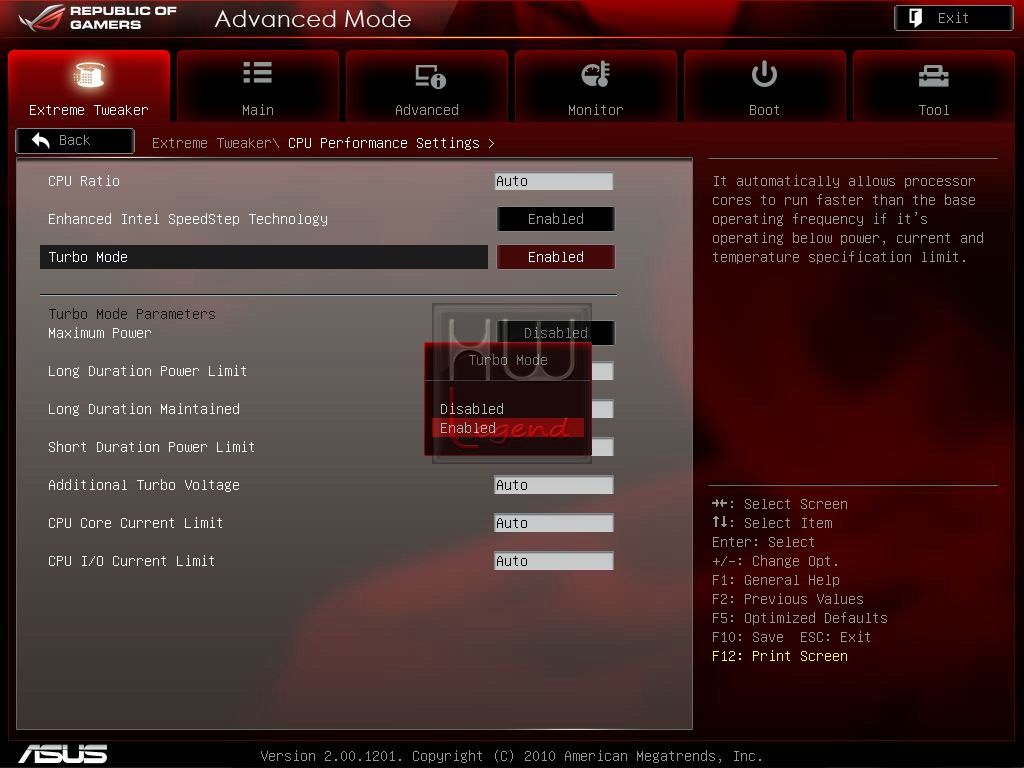The height and width of the screenshot is (768, 1024).
Task: Click the Back arrow icon
Action: pos(40,140)
